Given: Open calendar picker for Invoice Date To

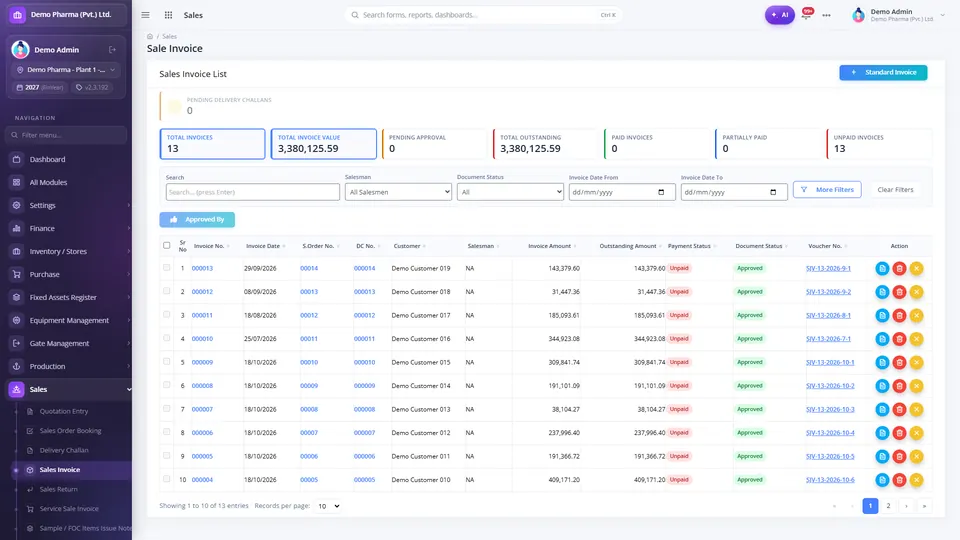Looking at the screenshot, I should coord(773,192).
